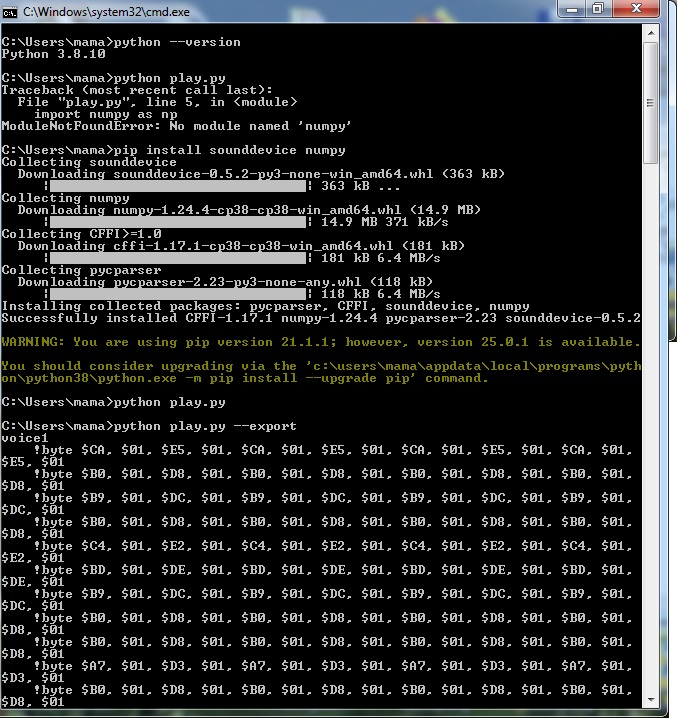Screen dimensions: 677x718
Task: Click the sounddevice-0.5.2 whl download line
Action: pos(261,174)
